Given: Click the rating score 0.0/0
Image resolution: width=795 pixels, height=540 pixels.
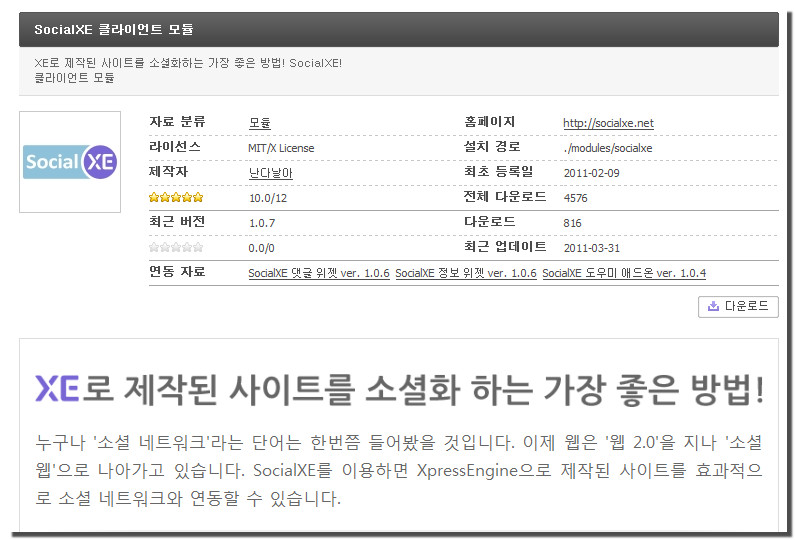Looking at the screenshot, I should coord(262,248).
